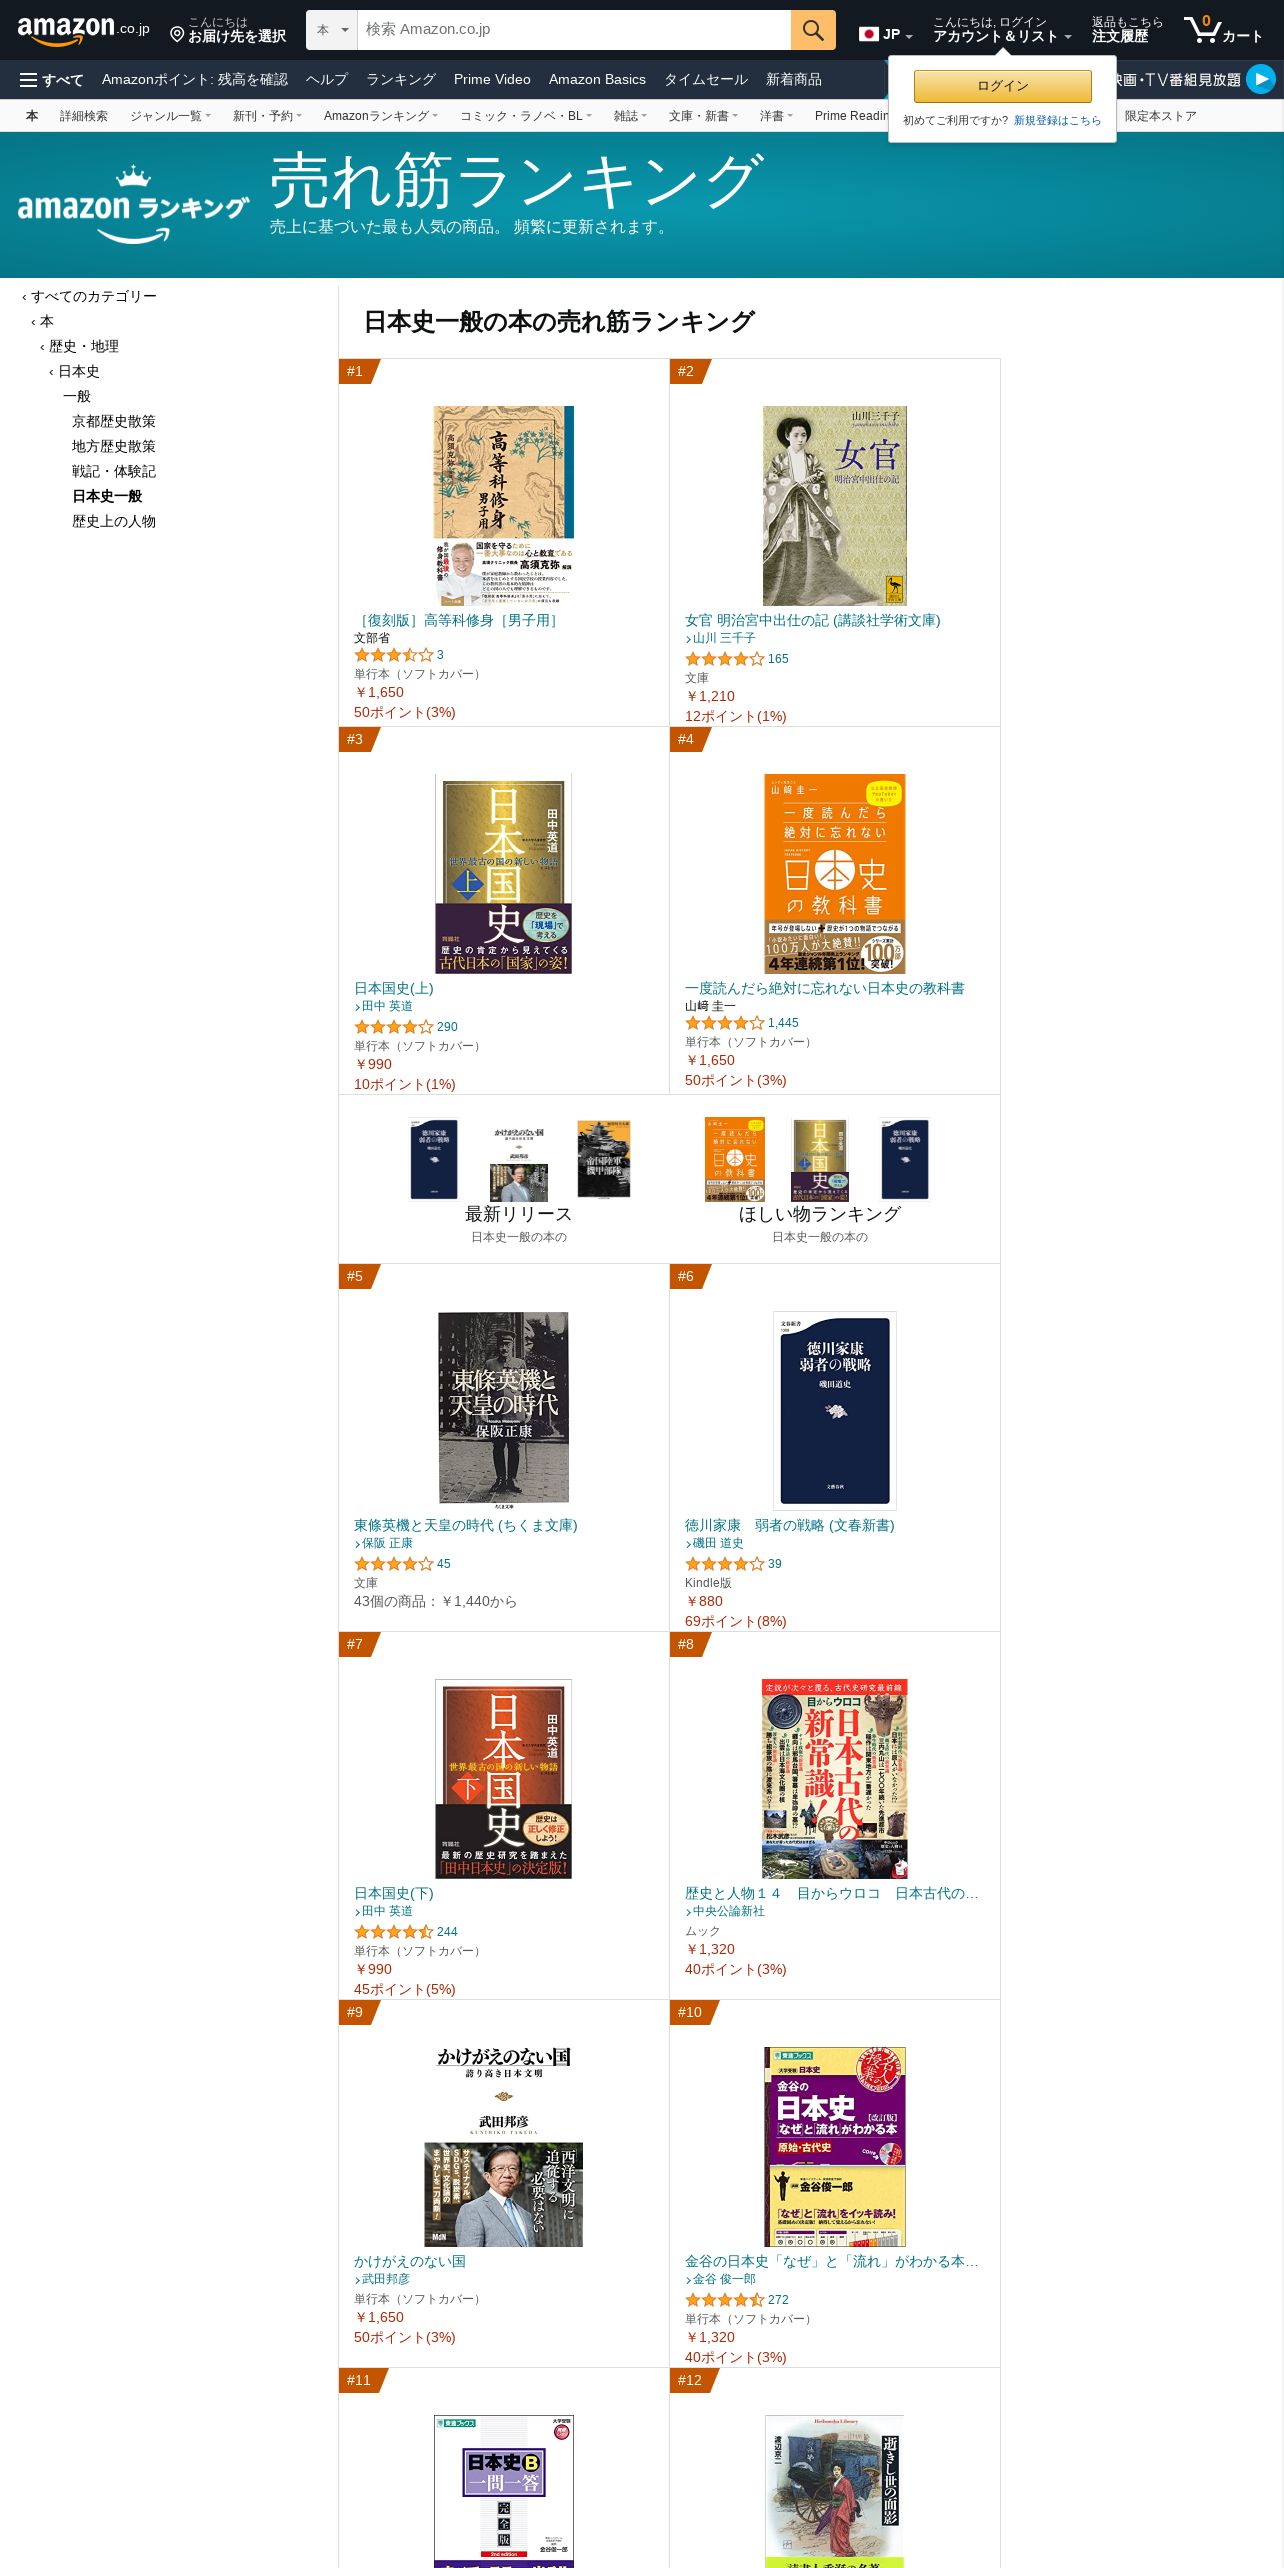
Task: Expand the コミック・ラノベ・BL menu
Action: [x=526, y=116]
